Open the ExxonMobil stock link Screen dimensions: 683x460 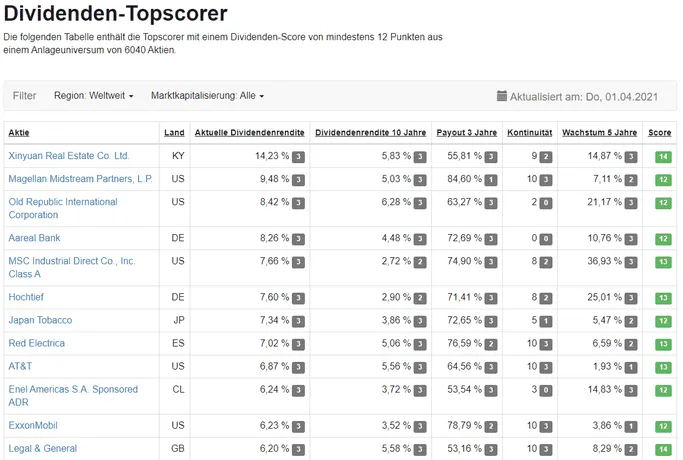coord(33,425)
